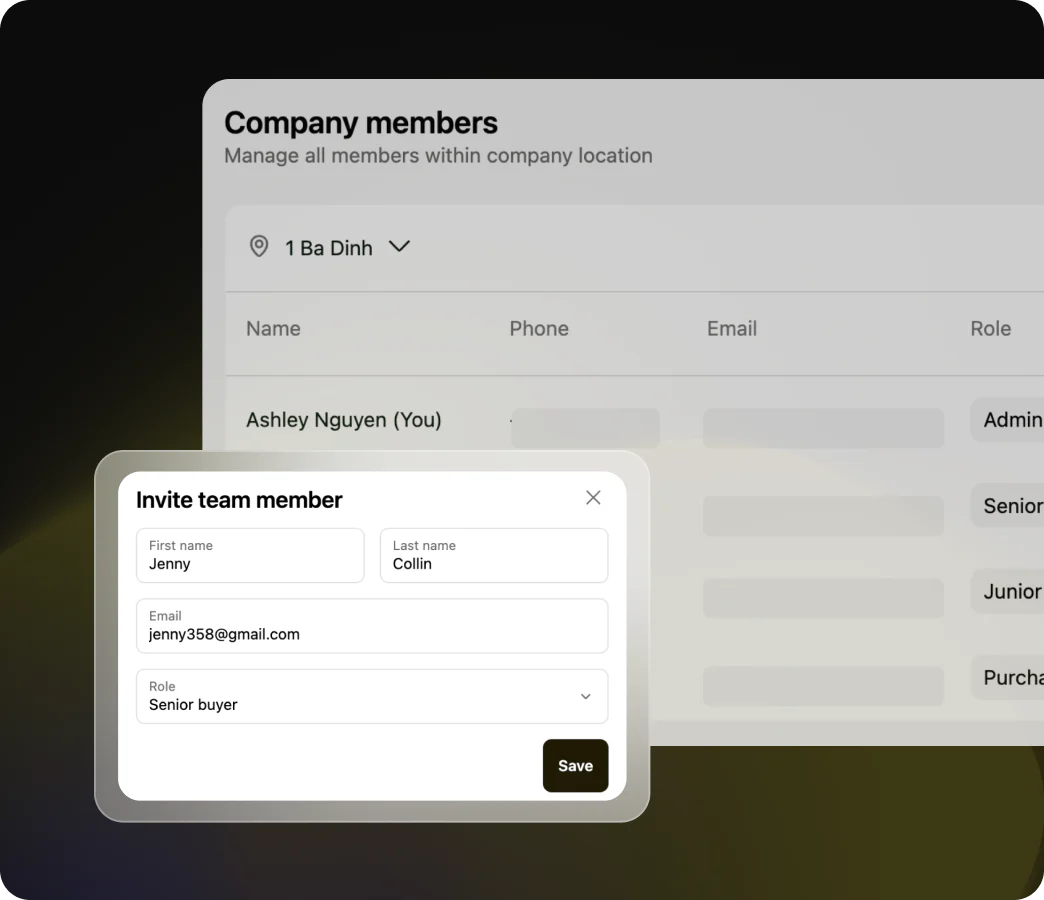1044x900 pixels.
Task: Select the Email column header in table
Action: 732,329
